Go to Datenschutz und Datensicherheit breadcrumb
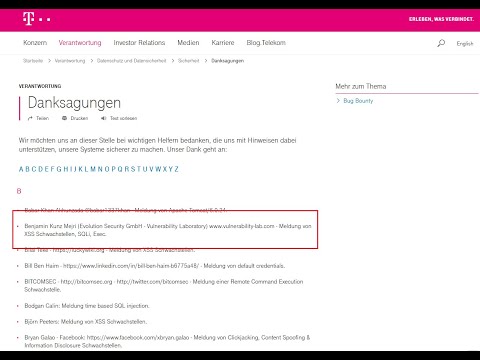Screen dimensions: 480x360 (x=132, y=61)
